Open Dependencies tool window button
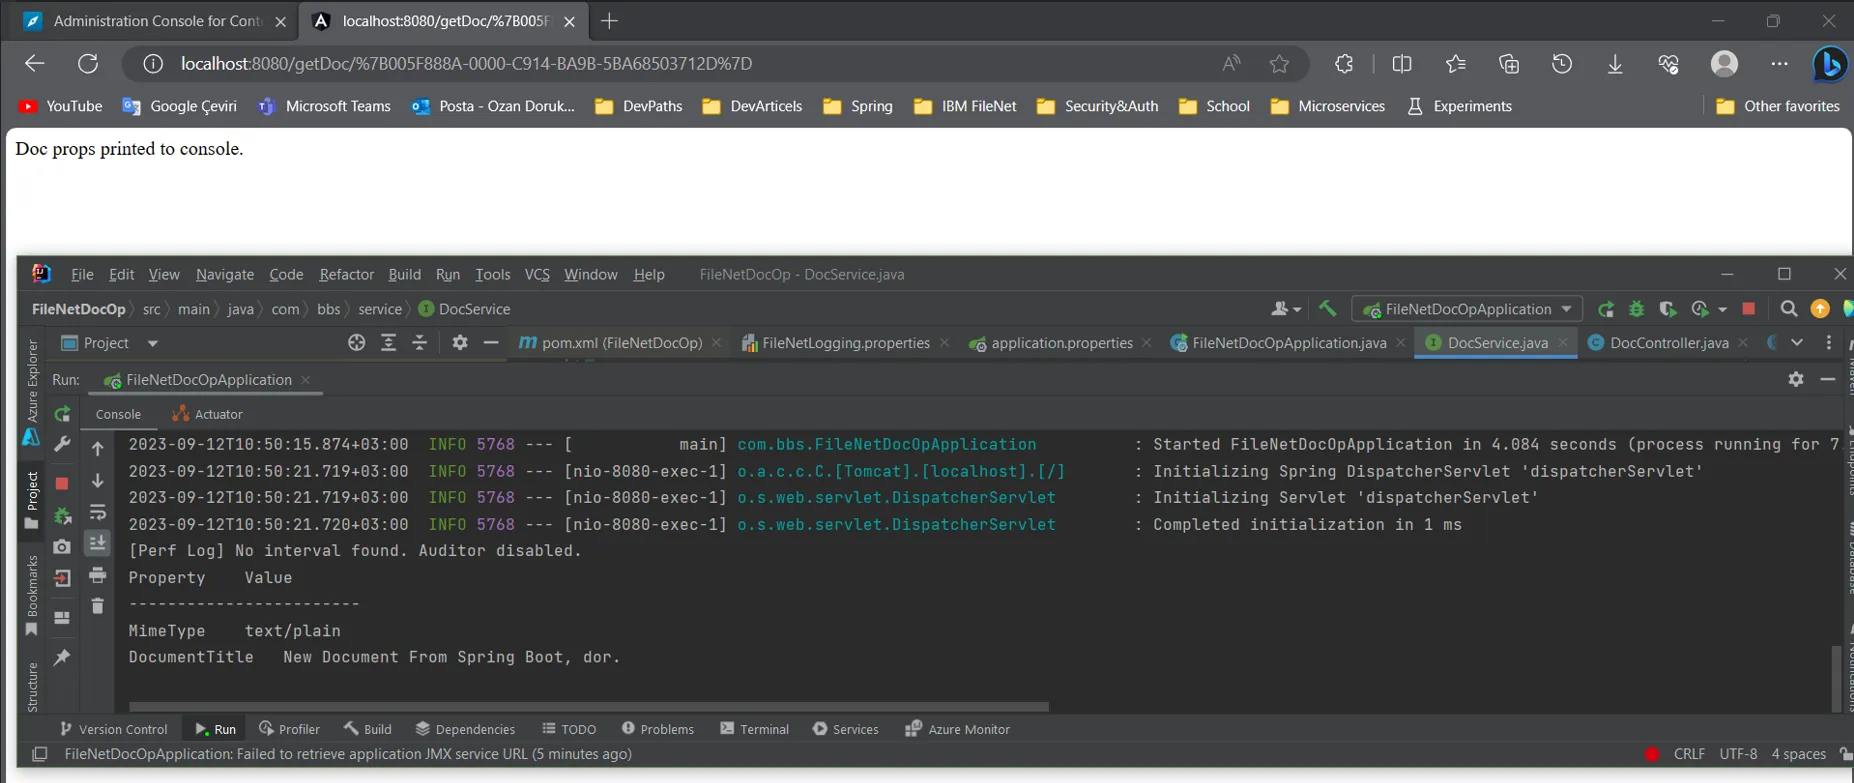The width and height of the screenshot is (1854, 783). tap(465, 729)
